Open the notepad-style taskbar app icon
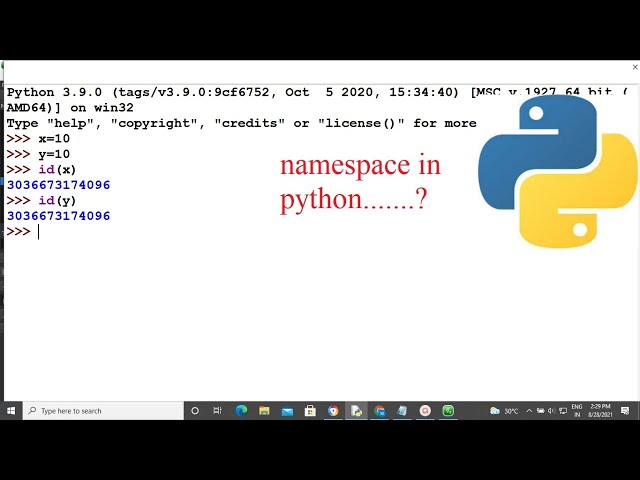The image size is (640, 480). (x=402, y=411)
